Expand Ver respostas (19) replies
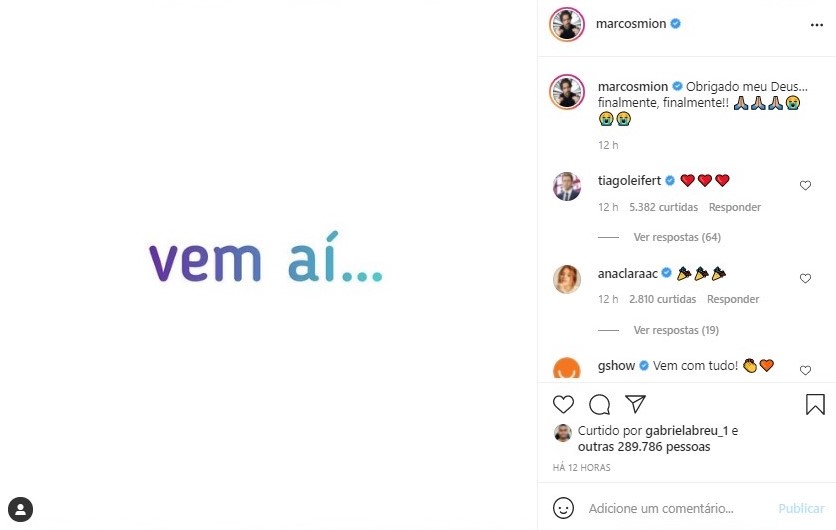 pos(676,330)
